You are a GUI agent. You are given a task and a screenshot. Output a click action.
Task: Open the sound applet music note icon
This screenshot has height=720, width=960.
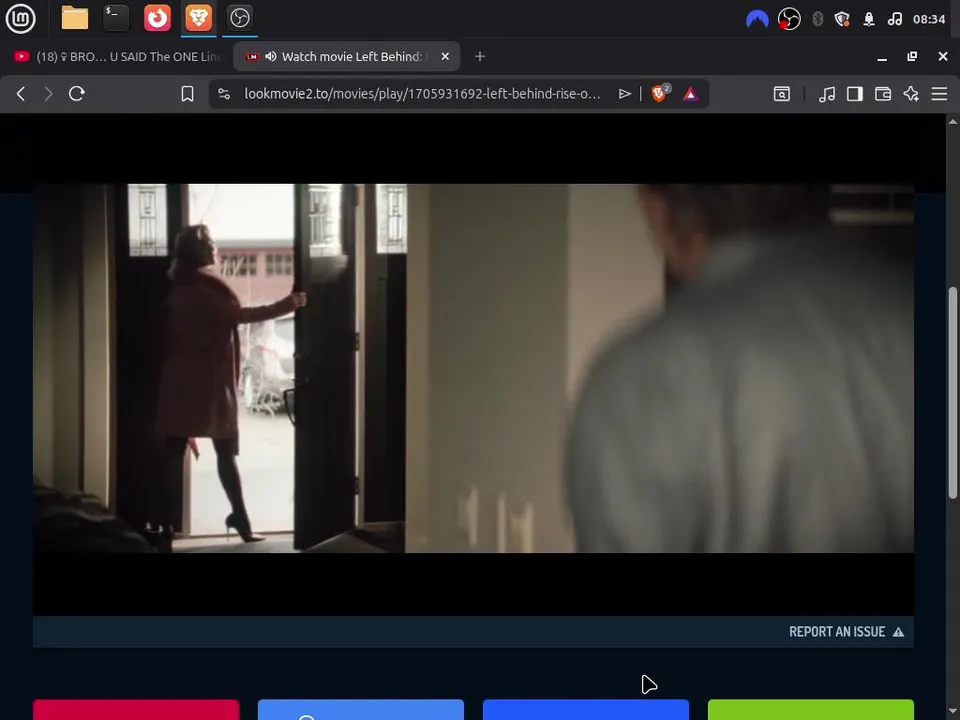894,19
